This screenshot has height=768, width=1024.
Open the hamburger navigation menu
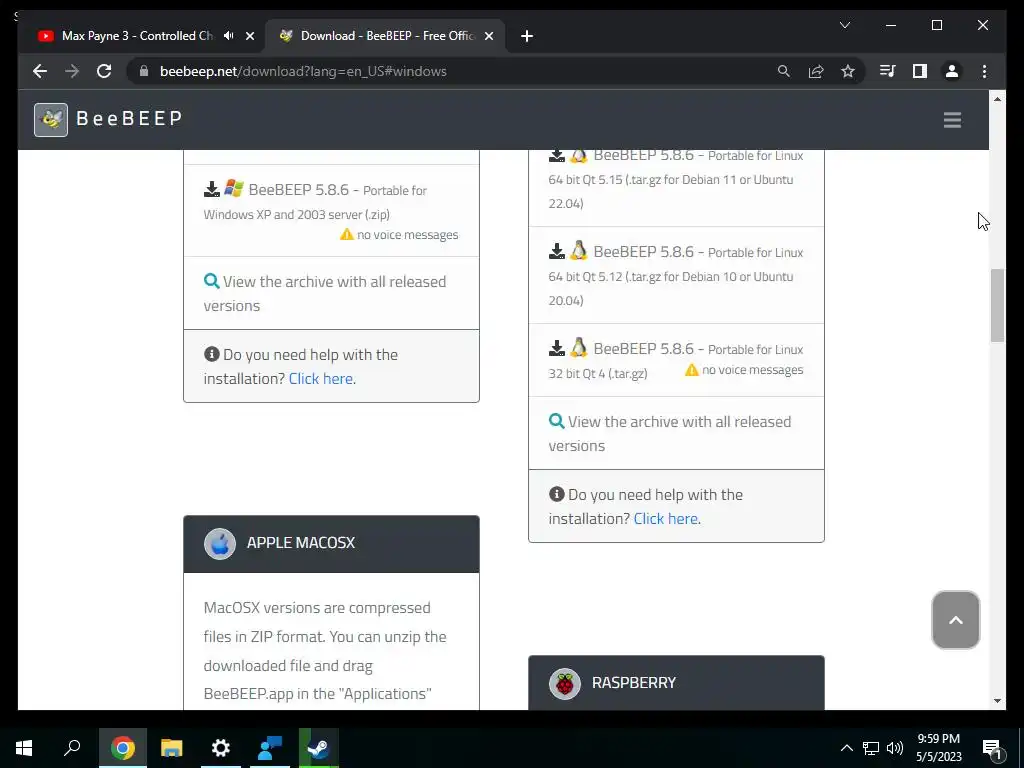952,120
